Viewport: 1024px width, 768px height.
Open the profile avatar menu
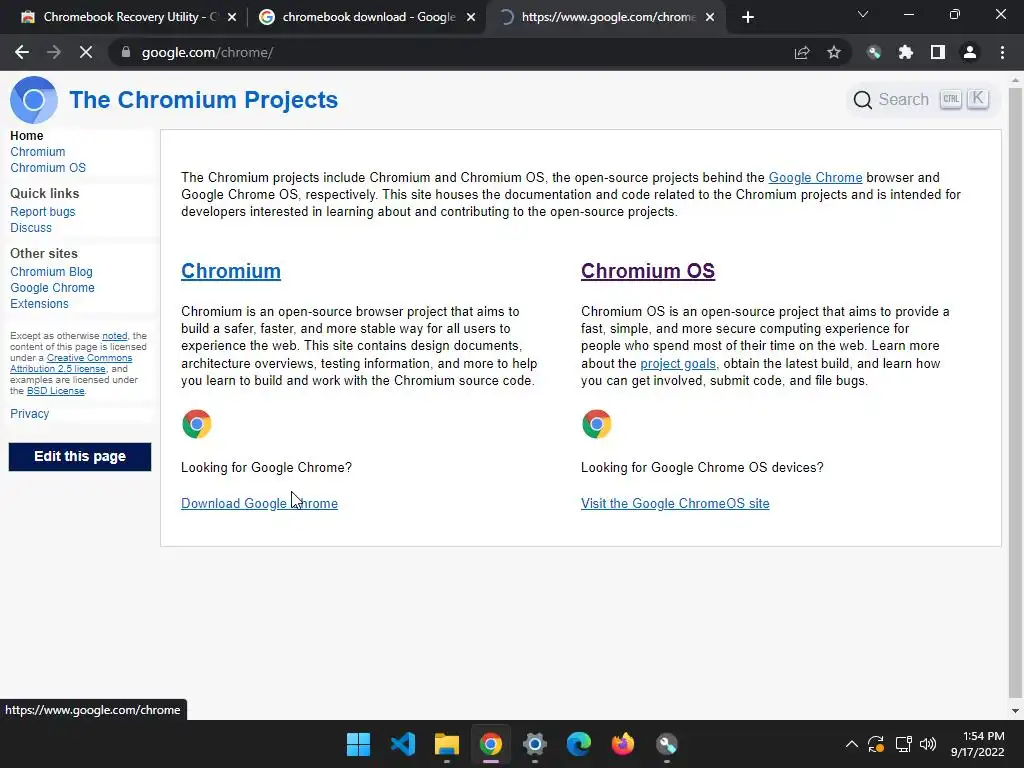(x=970, y=52)
